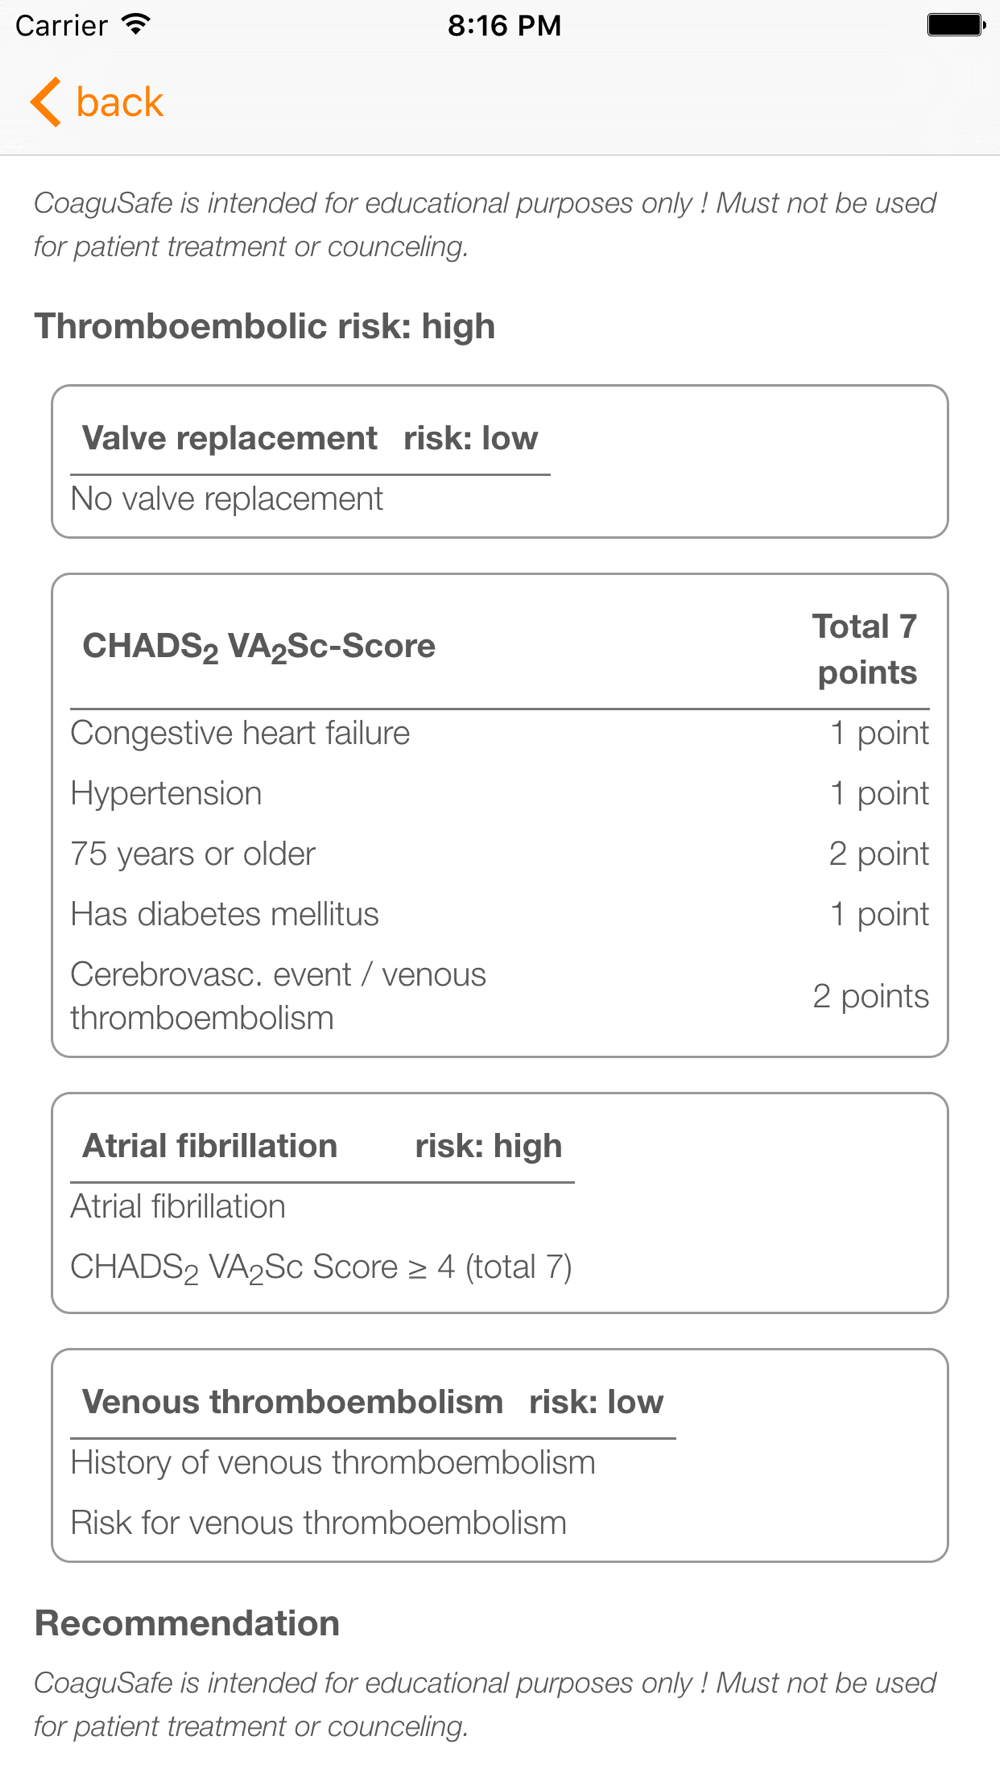Select the Hypertension row
1000x1778 pixels.
(x=499, y=793)
